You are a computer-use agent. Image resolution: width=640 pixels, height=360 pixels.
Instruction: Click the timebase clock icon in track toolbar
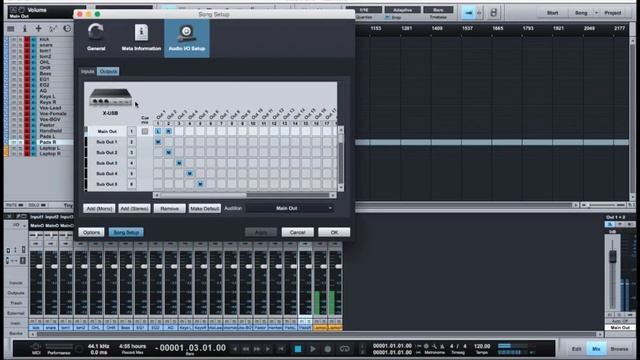[x=67, y=29]
